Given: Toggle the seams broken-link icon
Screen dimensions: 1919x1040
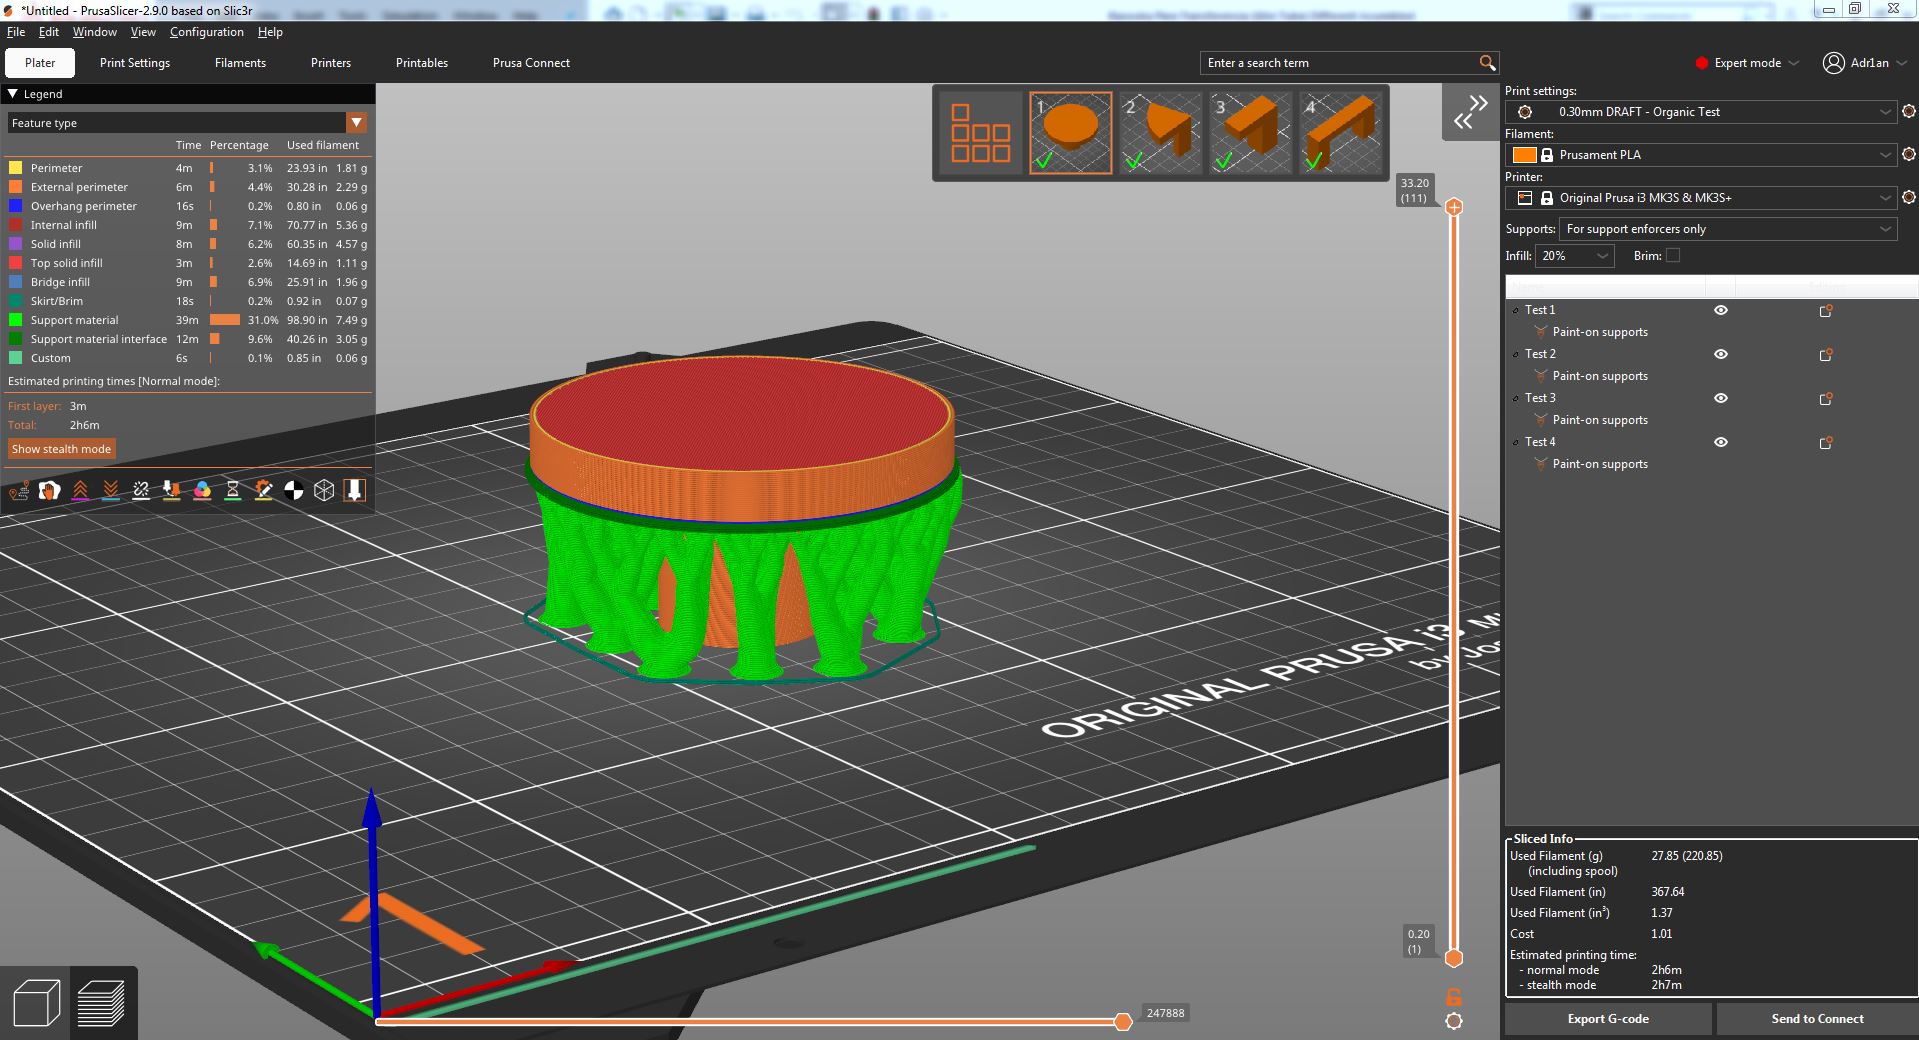Looking at the screenshot, I should (141, 490).
